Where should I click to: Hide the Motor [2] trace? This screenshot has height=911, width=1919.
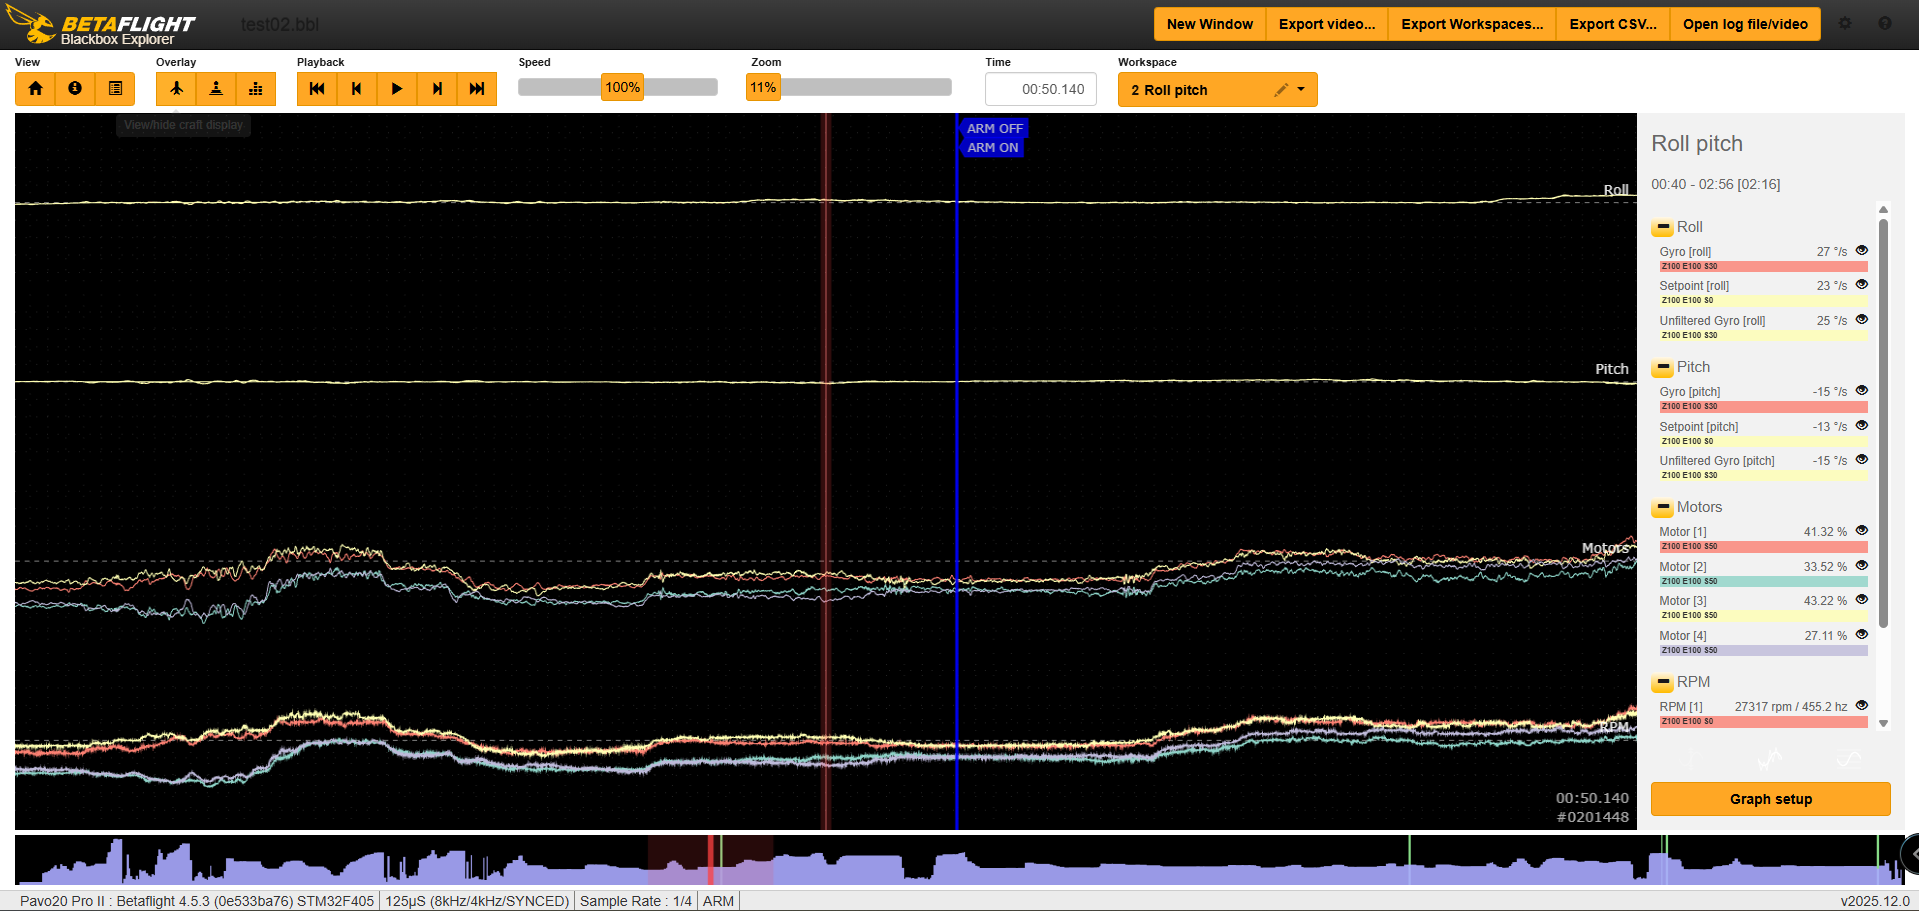pyautogui.click(x=1861, y=566)
